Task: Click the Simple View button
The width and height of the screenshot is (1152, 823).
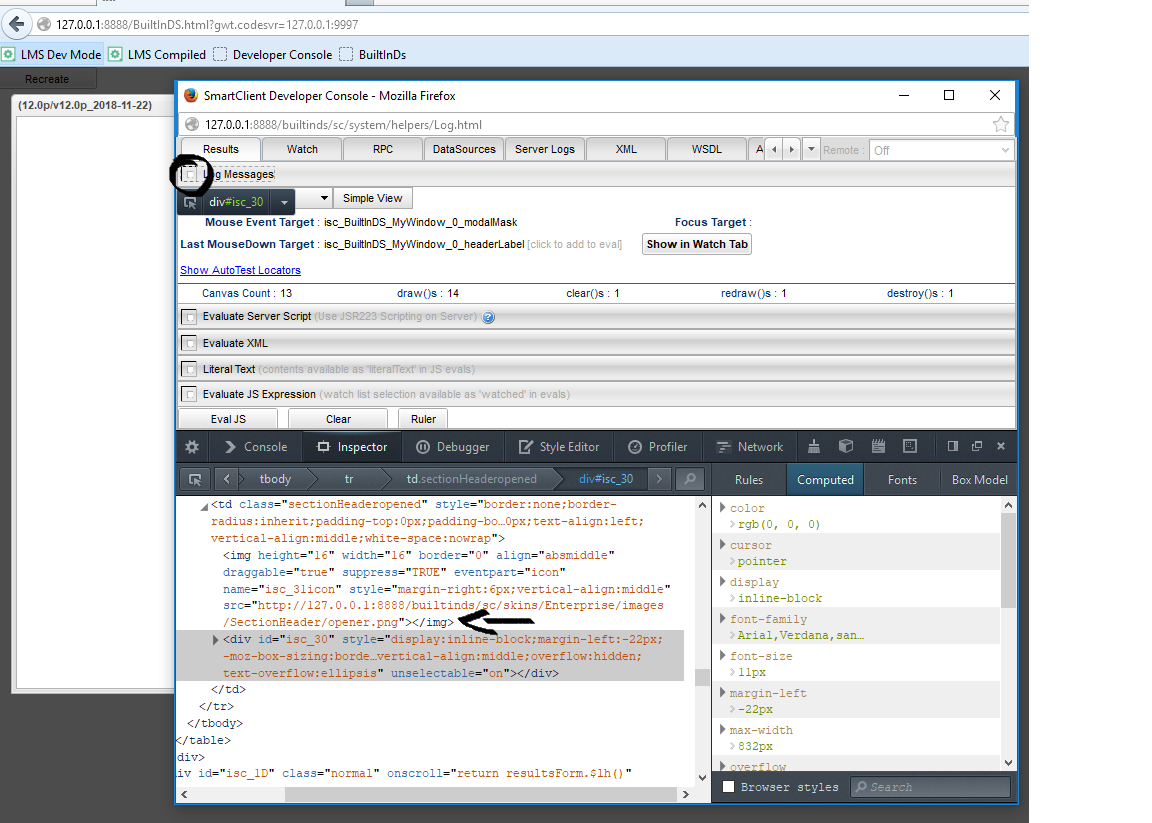Action: 372,198
